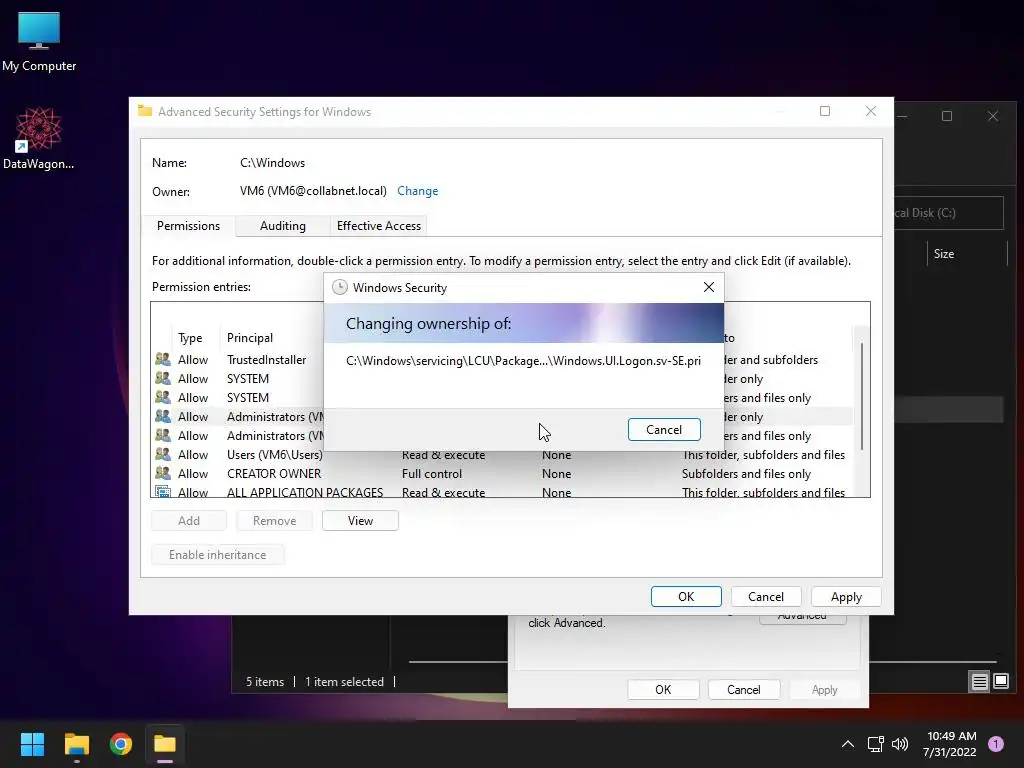Cancel the Advanced Security Settings dialog

[x=766, y=597]
